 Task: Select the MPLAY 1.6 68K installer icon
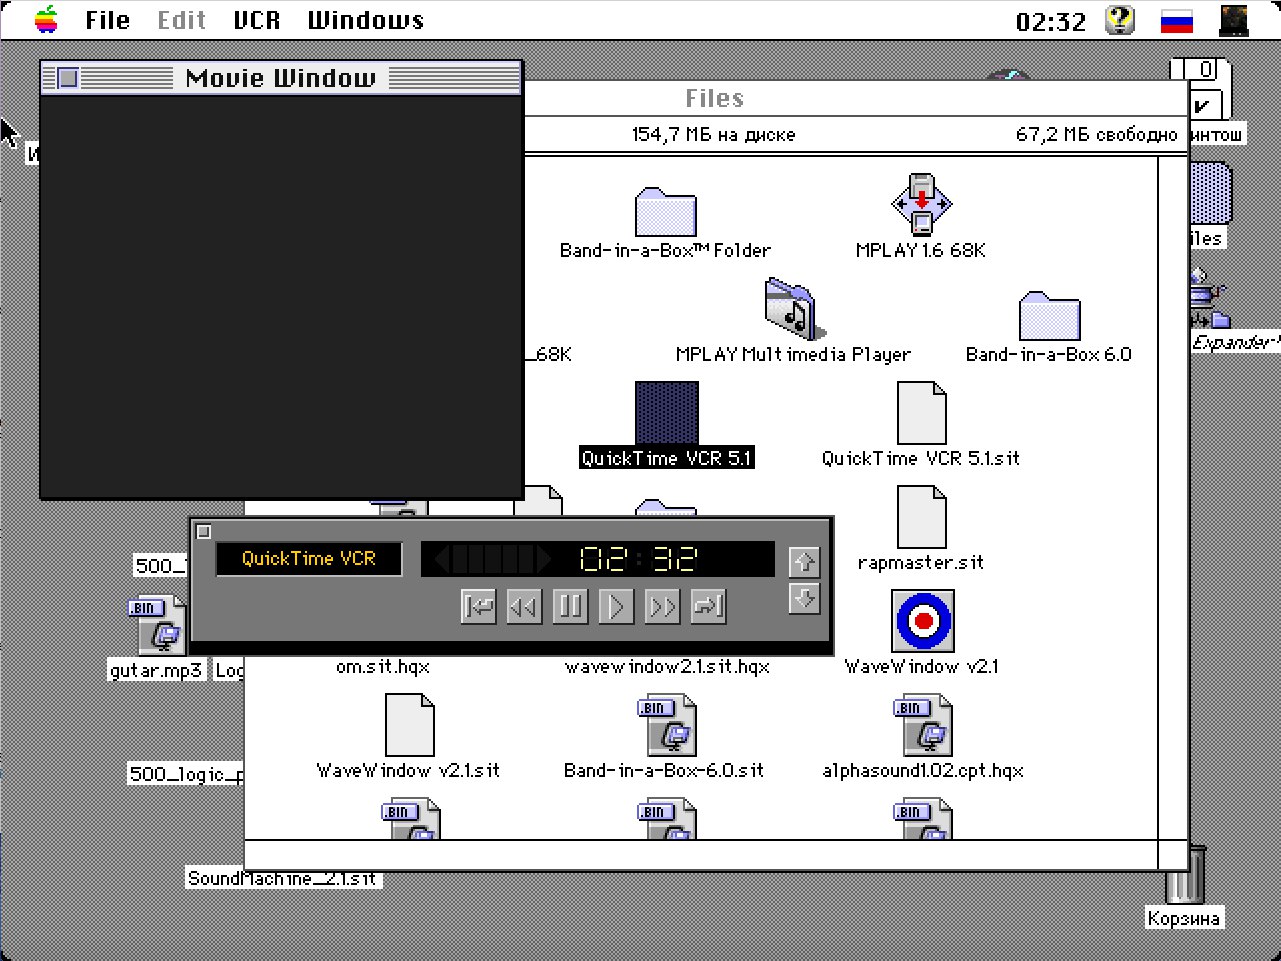click(x=921, y=204)
